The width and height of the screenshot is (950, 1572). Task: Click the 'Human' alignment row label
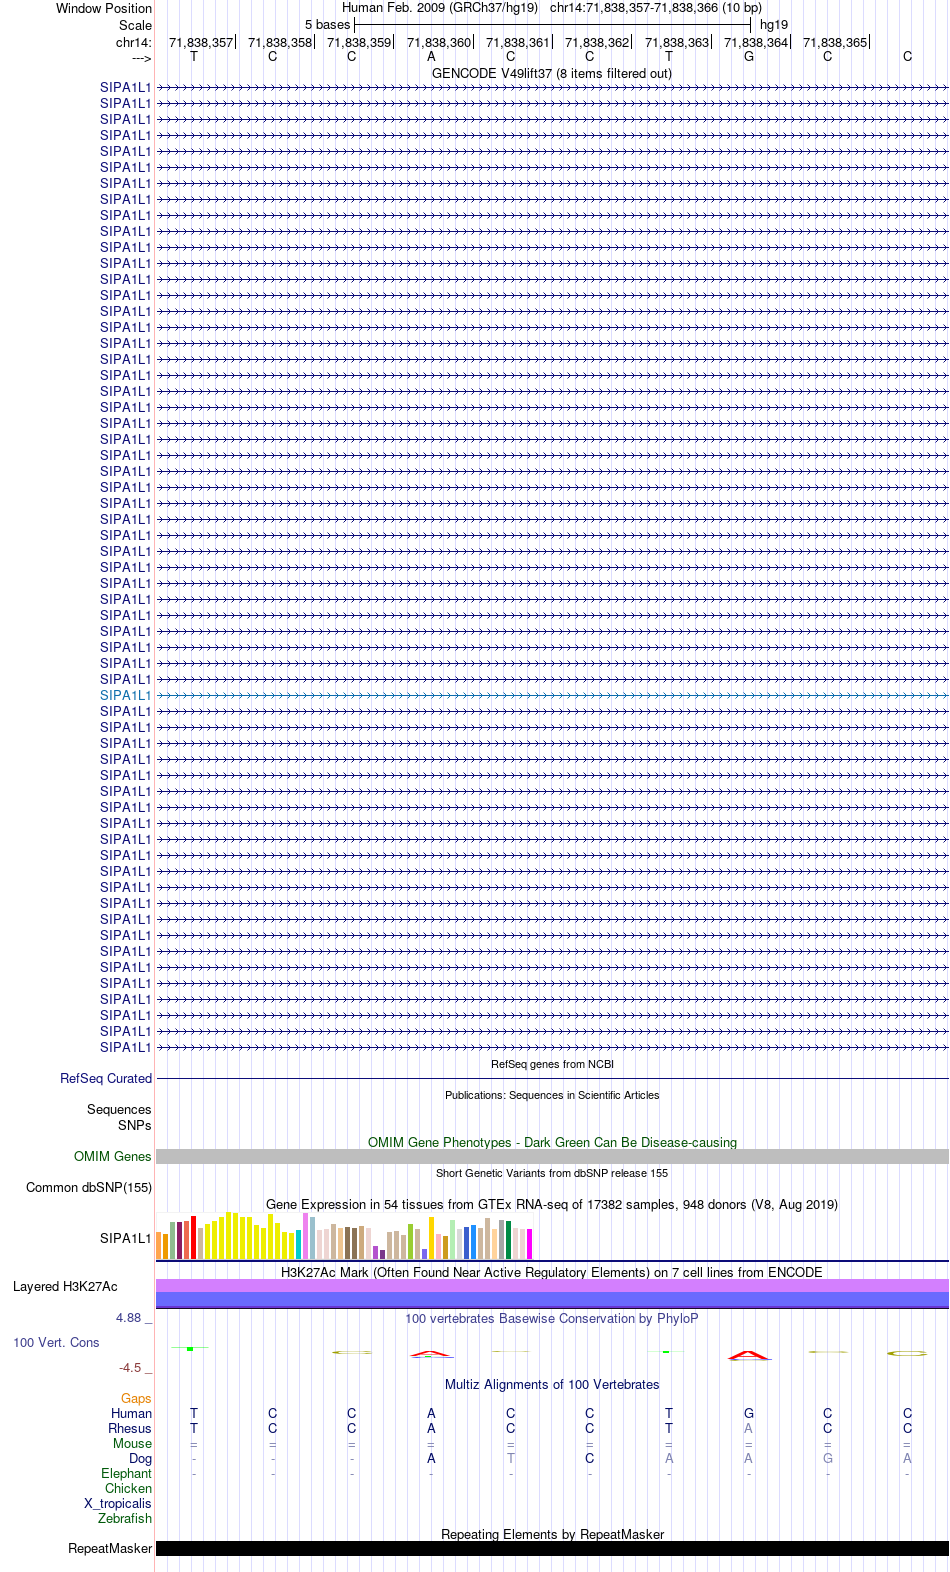click(132, 1413)
